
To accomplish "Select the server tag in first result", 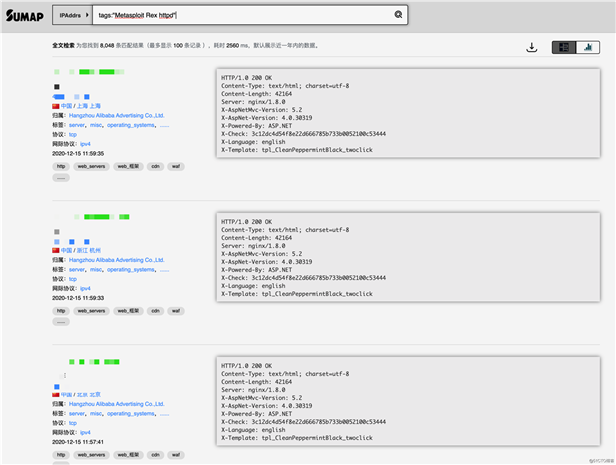I will pos(77,125).
